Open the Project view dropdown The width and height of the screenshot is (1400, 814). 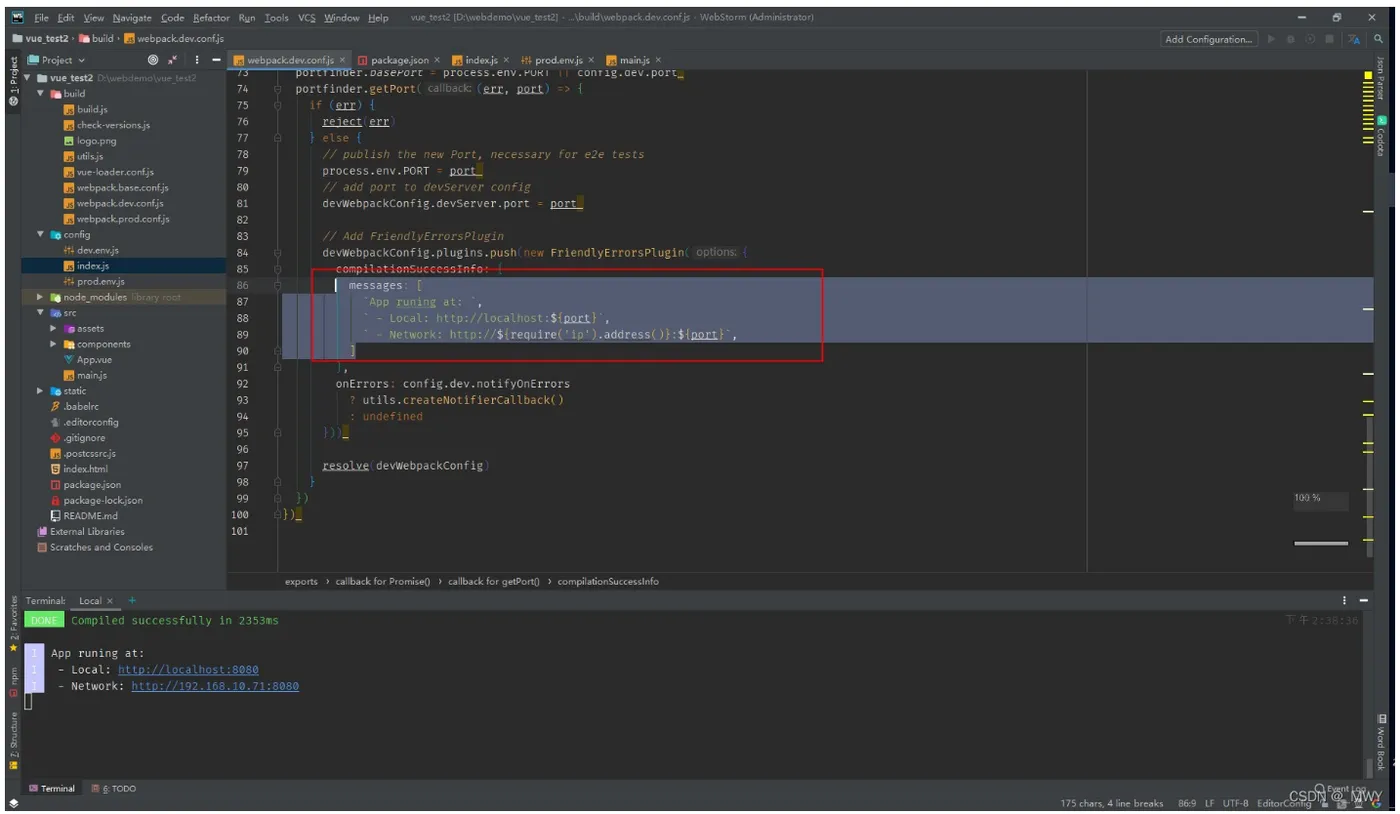(57, 60)
